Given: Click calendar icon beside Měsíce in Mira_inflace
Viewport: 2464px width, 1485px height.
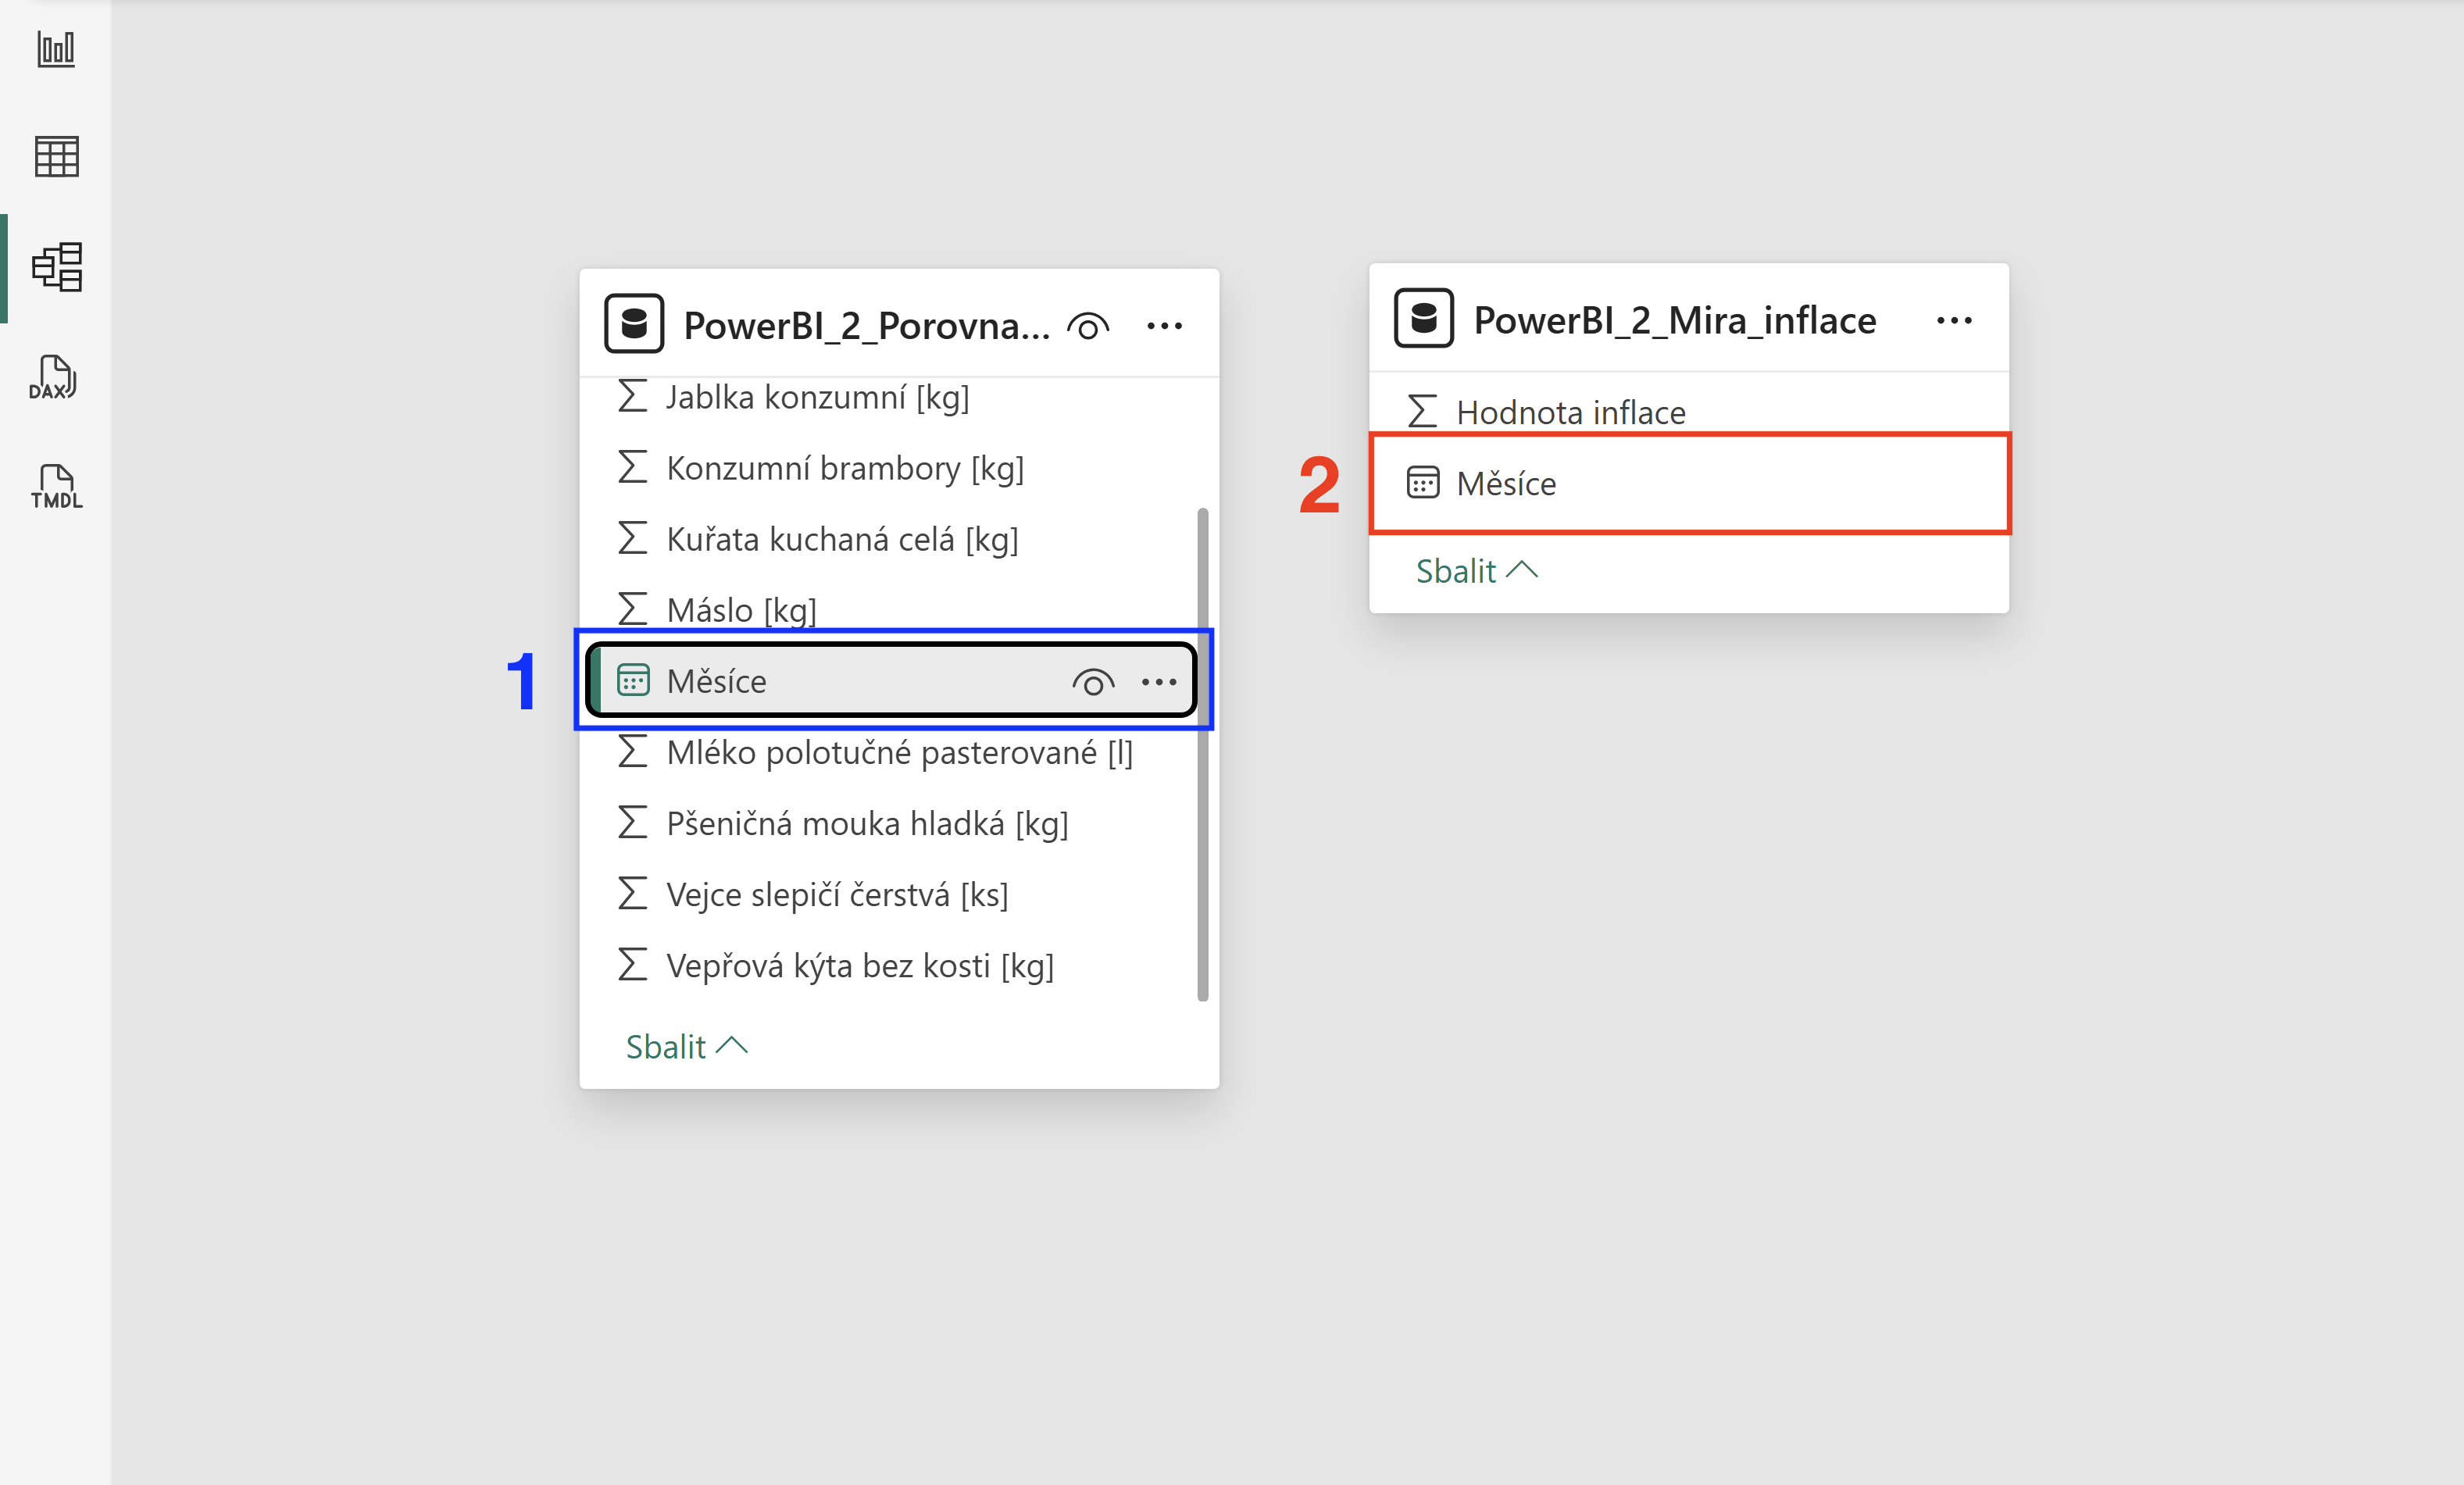Looking at the screenshot, I should click(1423, 483).
